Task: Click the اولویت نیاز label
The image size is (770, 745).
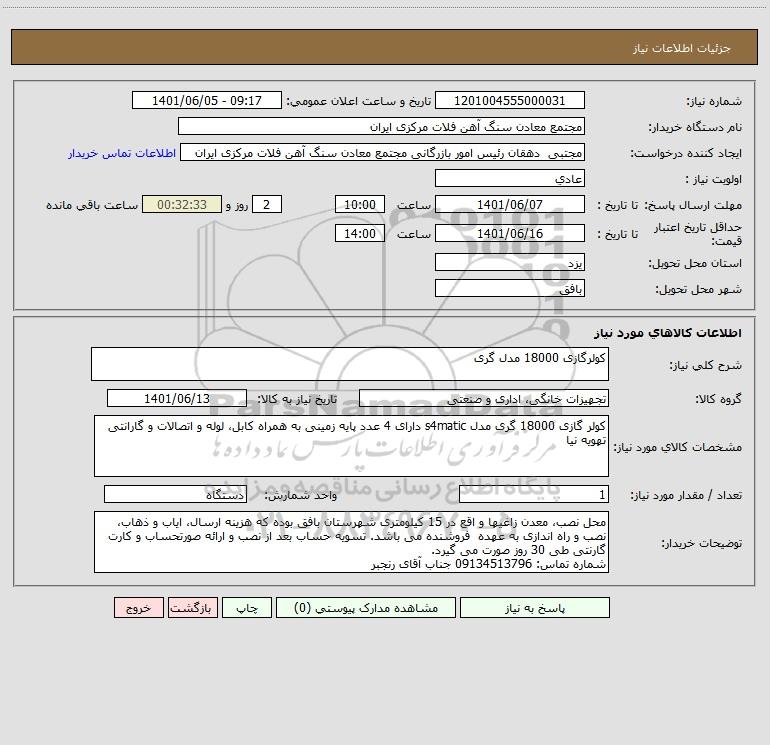Action: click(714, 180)
